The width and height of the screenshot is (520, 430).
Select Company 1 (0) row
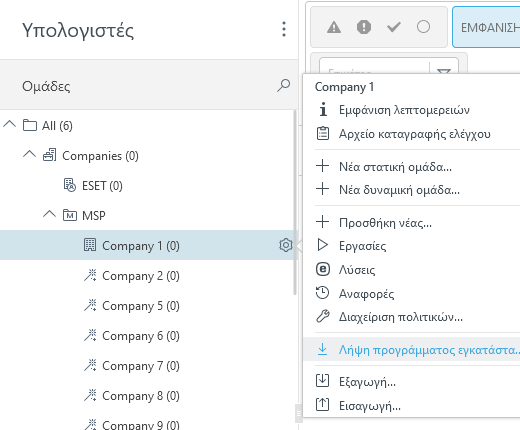tap(148, 245)
